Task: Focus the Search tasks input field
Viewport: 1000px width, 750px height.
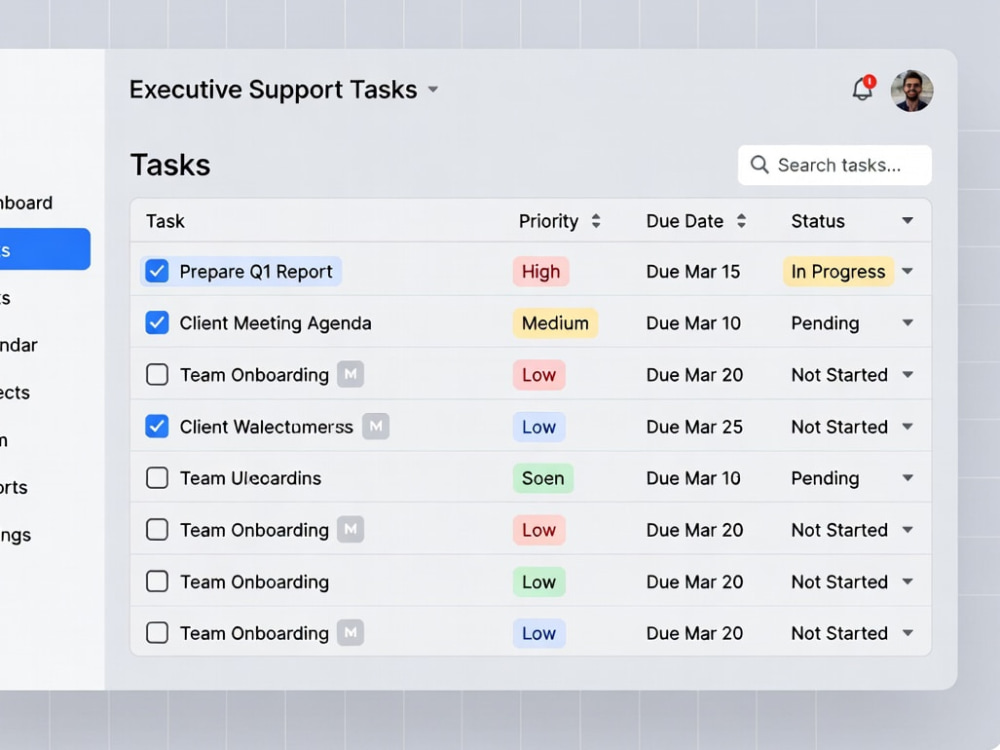Action: click(834, 165)
